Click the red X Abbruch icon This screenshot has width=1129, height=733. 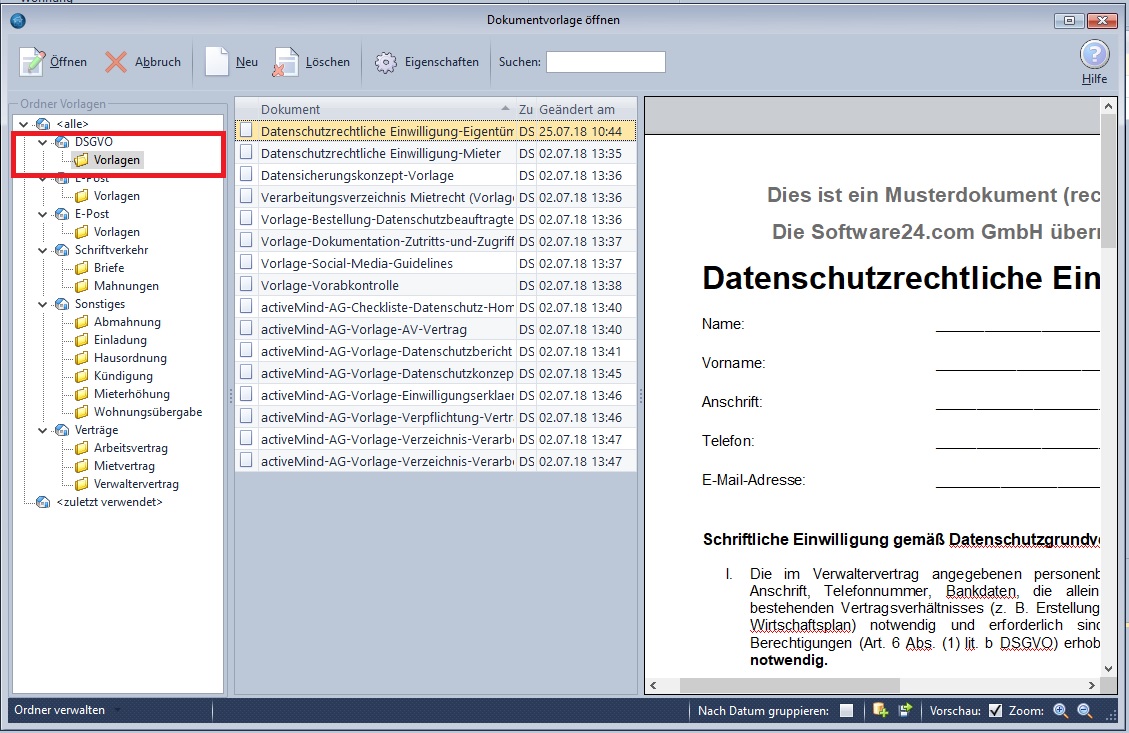115,62
